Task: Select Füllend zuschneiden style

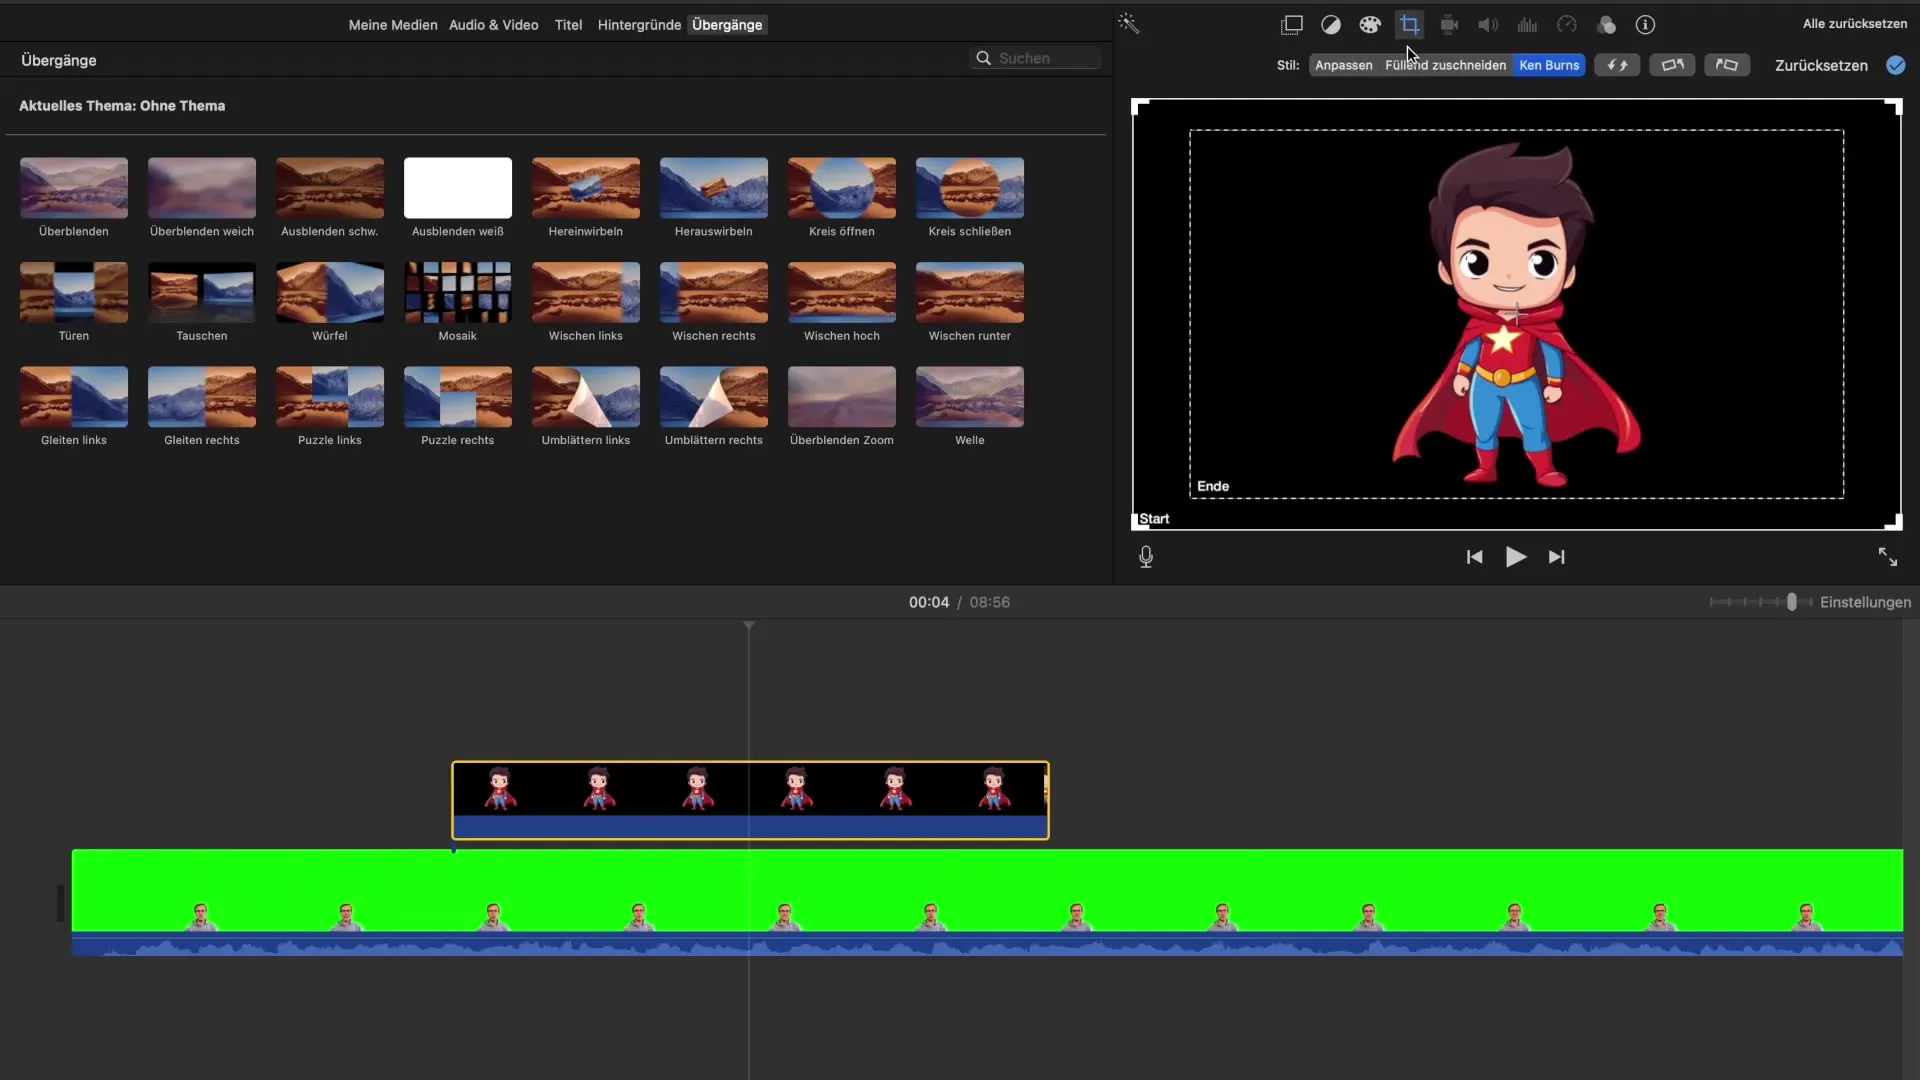Action: (1445, 65)
